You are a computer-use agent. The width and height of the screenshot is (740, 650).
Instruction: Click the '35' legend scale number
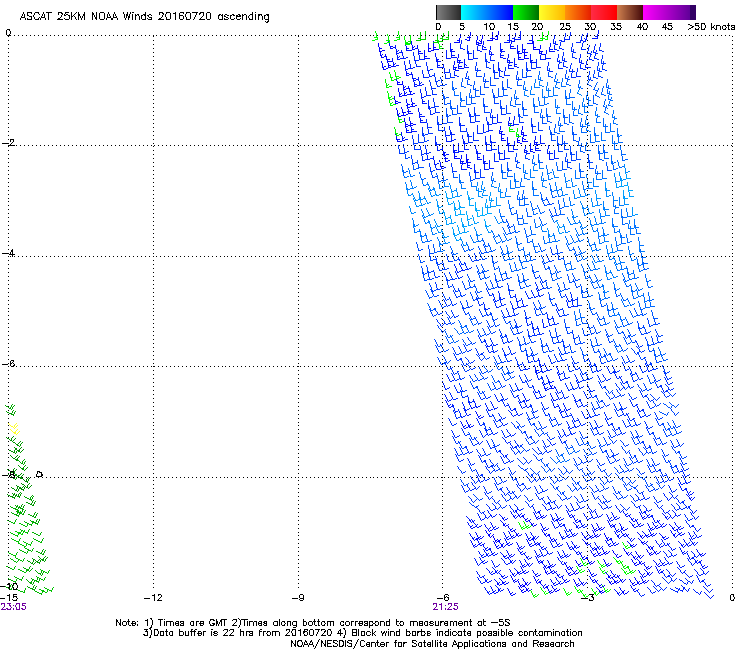coord(616,27)
